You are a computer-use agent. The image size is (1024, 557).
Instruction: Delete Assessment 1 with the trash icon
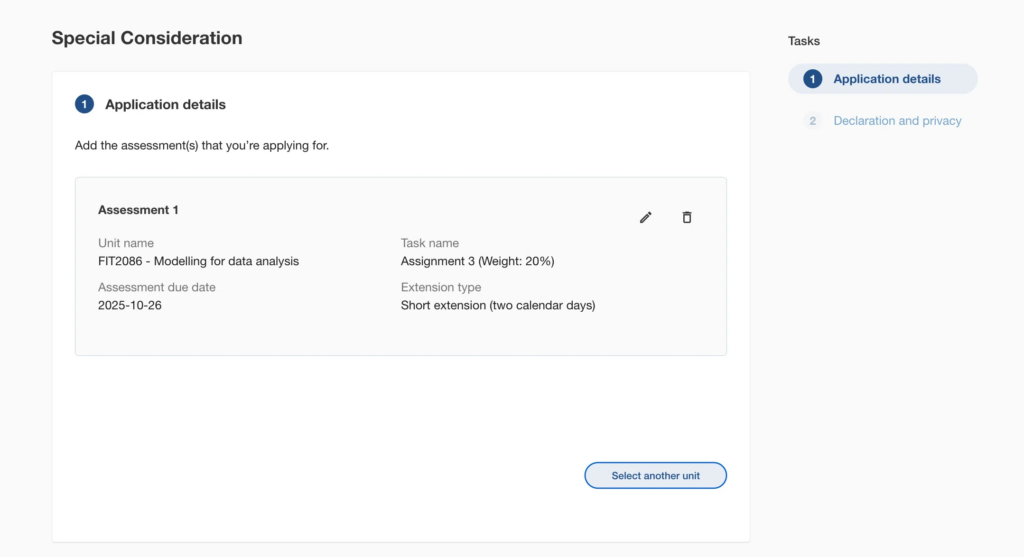click(687, 217)
